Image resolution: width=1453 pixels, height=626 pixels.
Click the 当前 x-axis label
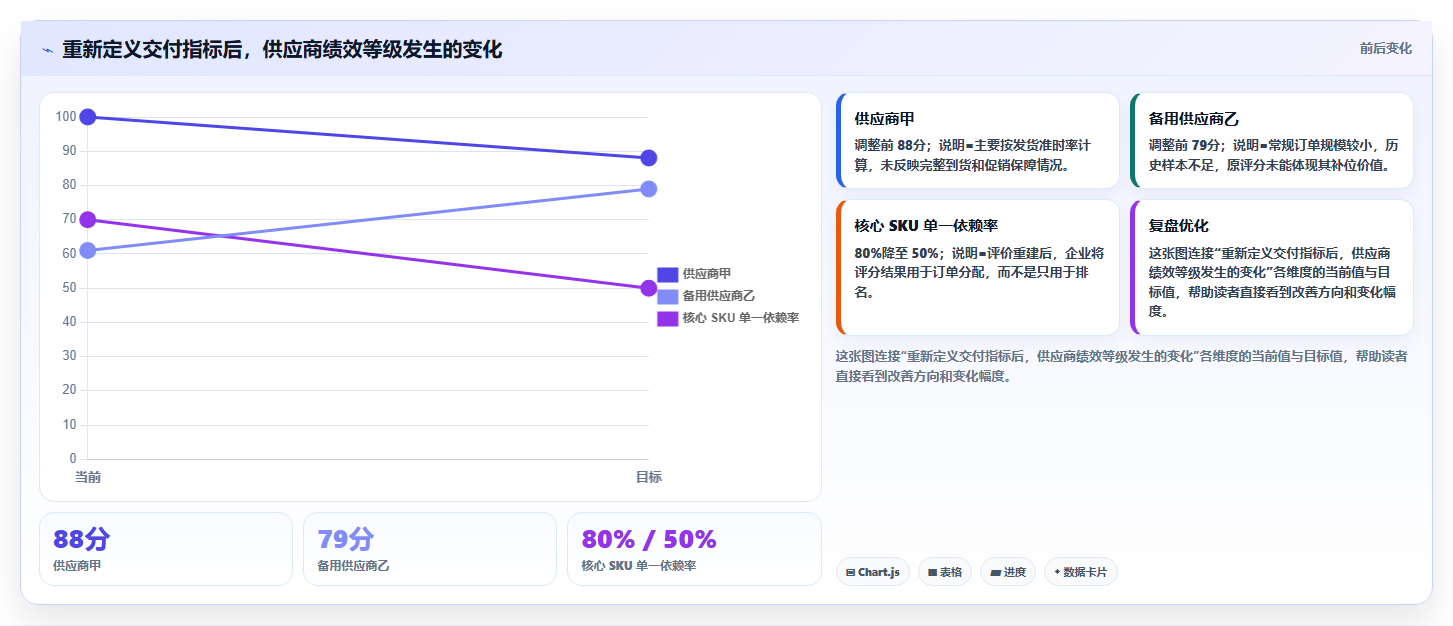pyautogui.click(x=88, y=477)
